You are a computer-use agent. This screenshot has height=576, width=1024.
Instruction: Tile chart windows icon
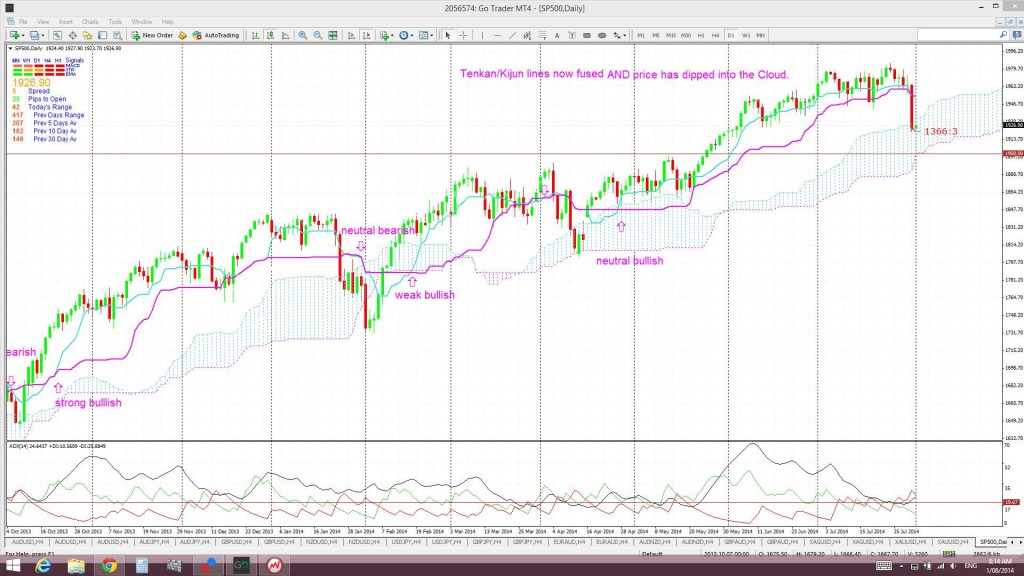(x=332, y=35)
